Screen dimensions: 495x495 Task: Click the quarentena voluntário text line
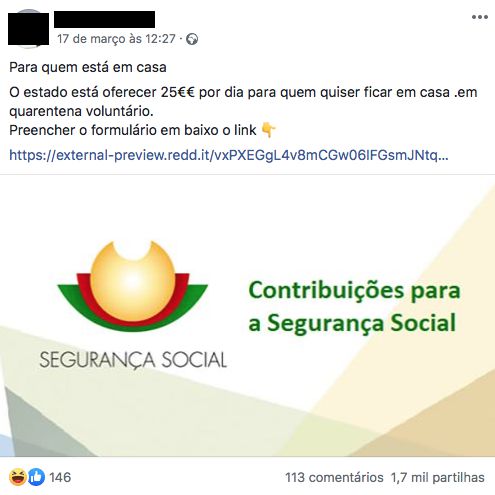pyautogui.click(x=81, y=111)
